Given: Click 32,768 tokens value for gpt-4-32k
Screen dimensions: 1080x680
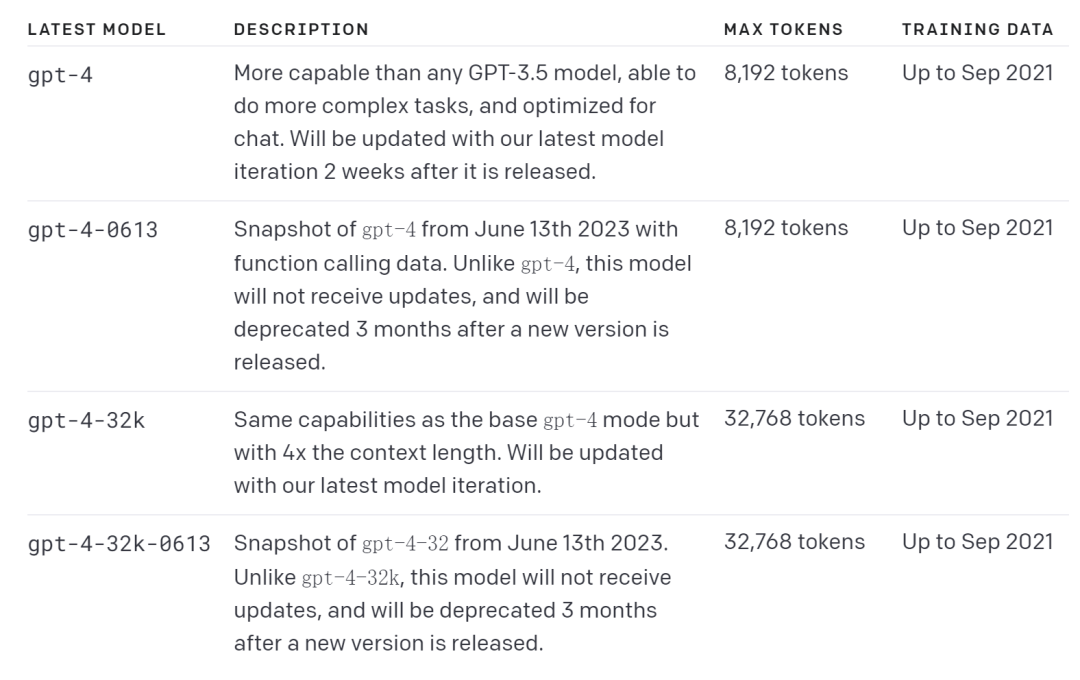Looking at the screenshot, I should (794, 418).
